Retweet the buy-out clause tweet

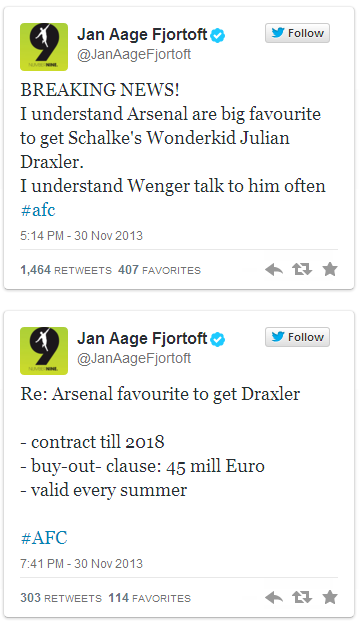point(302,598)
